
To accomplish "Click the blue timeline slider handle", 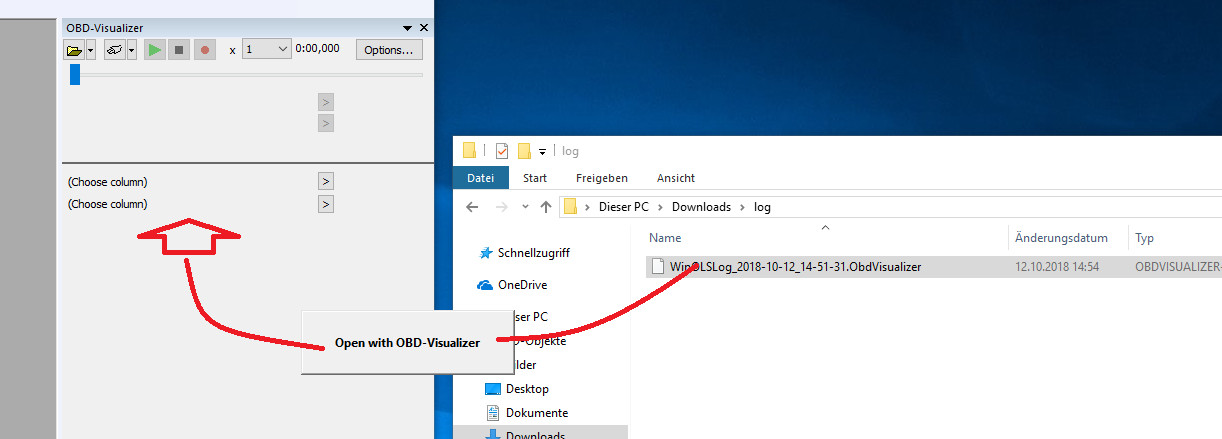I will [x=75, y=75].
